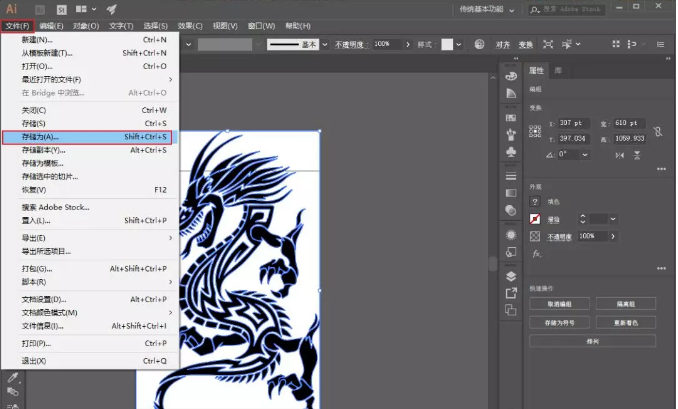678x409 pixels.
Task: Open the Color Guide panel icon
Action: pos(511,93)
